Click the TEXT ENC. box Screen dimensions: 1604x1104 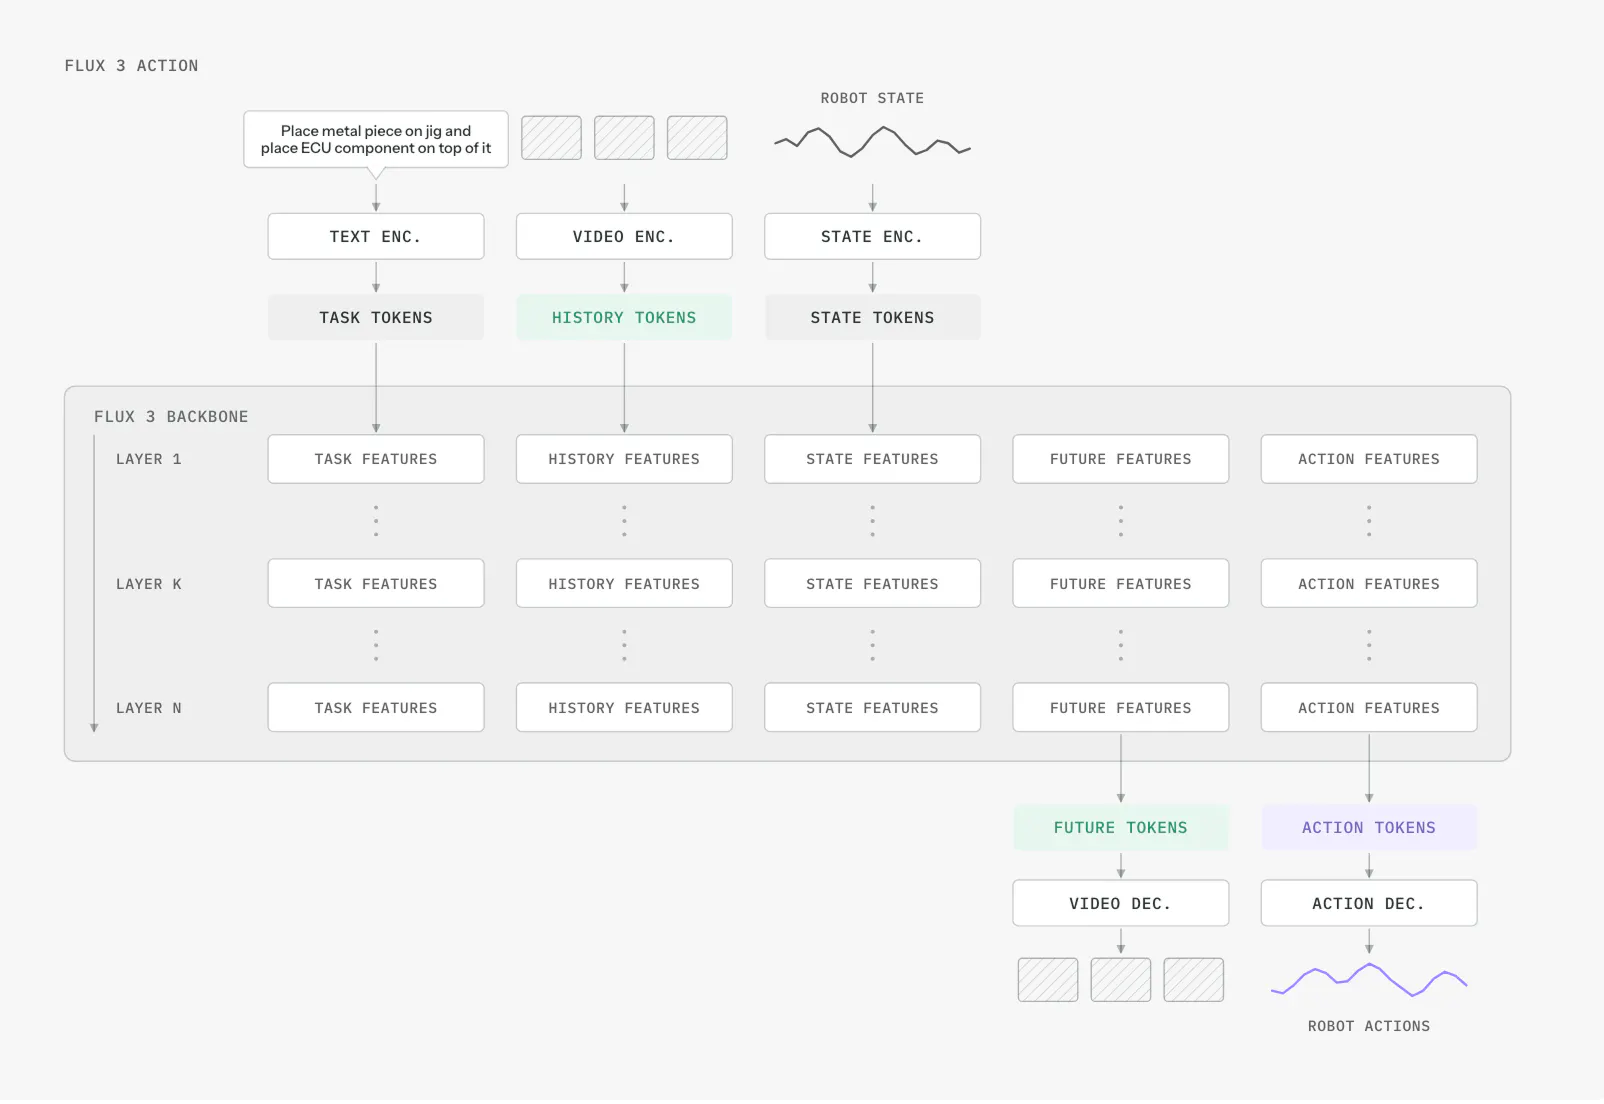[x=376, y=237]
